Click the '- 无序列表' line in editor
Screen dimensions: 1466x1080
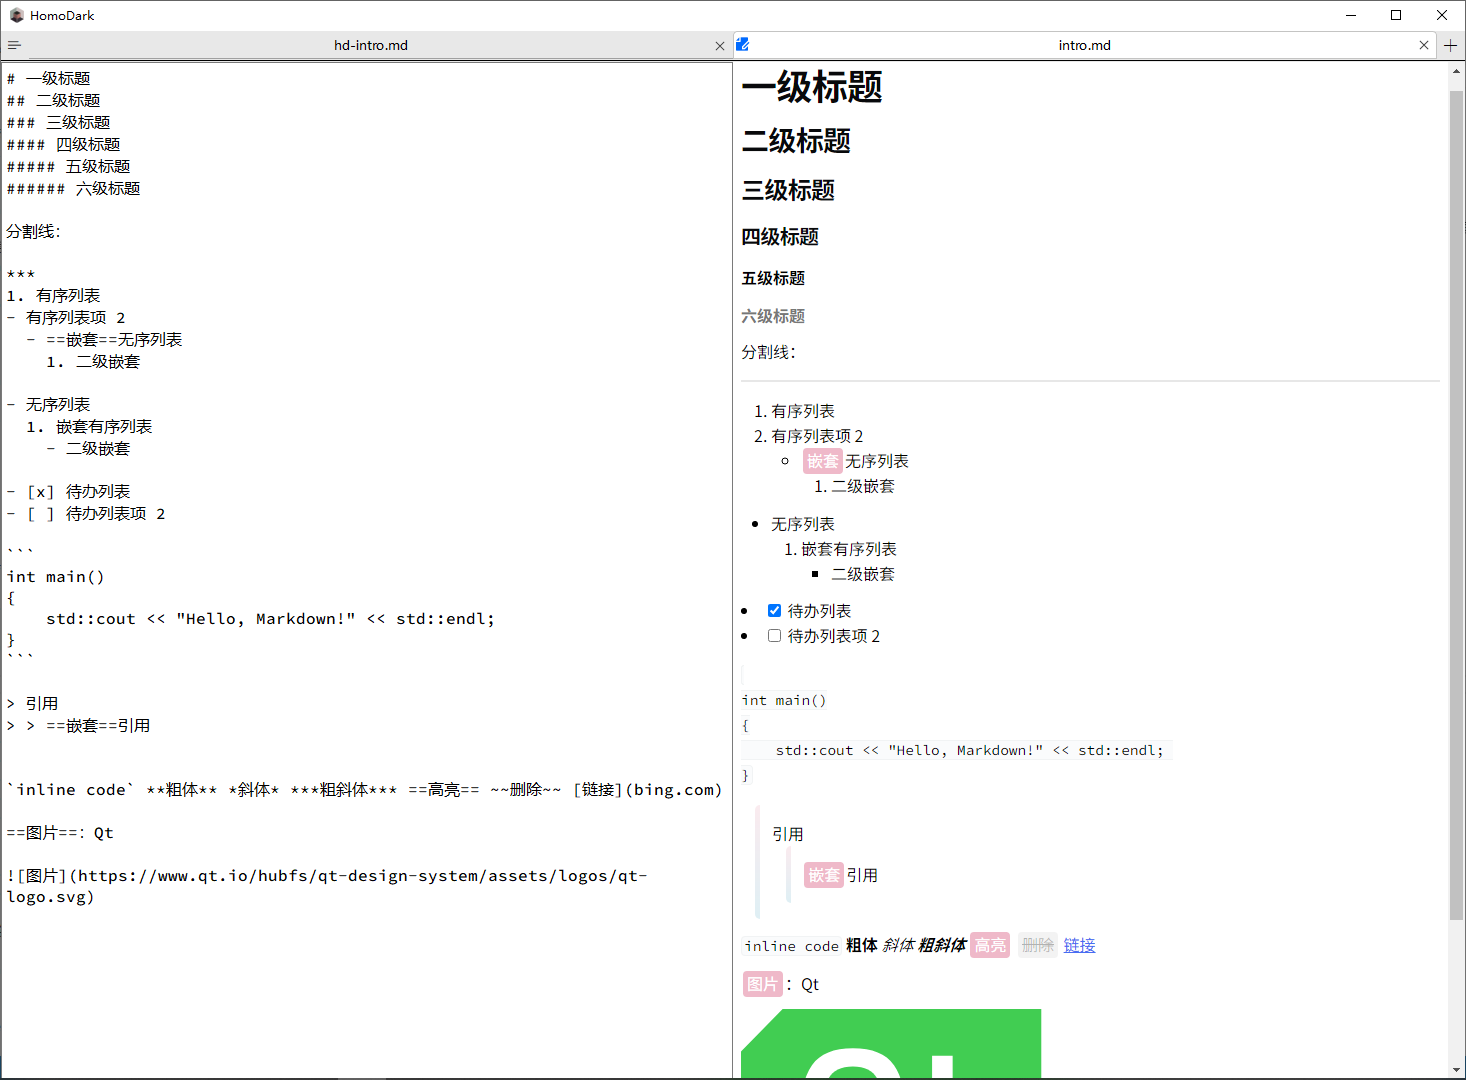coord(48,404)
